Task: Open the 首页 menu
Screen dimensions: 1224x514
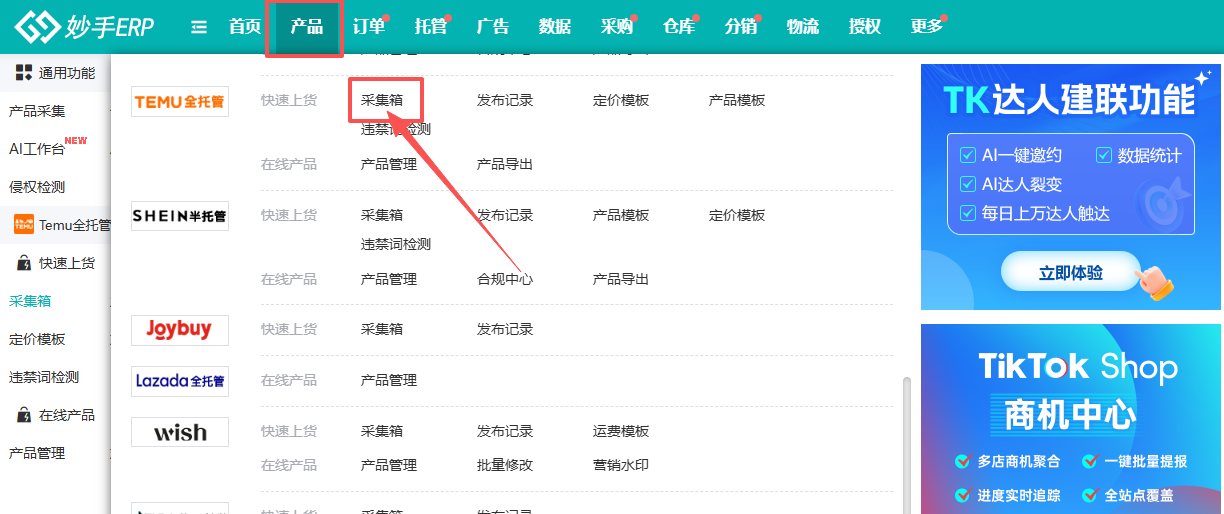Action: (245, 27)
